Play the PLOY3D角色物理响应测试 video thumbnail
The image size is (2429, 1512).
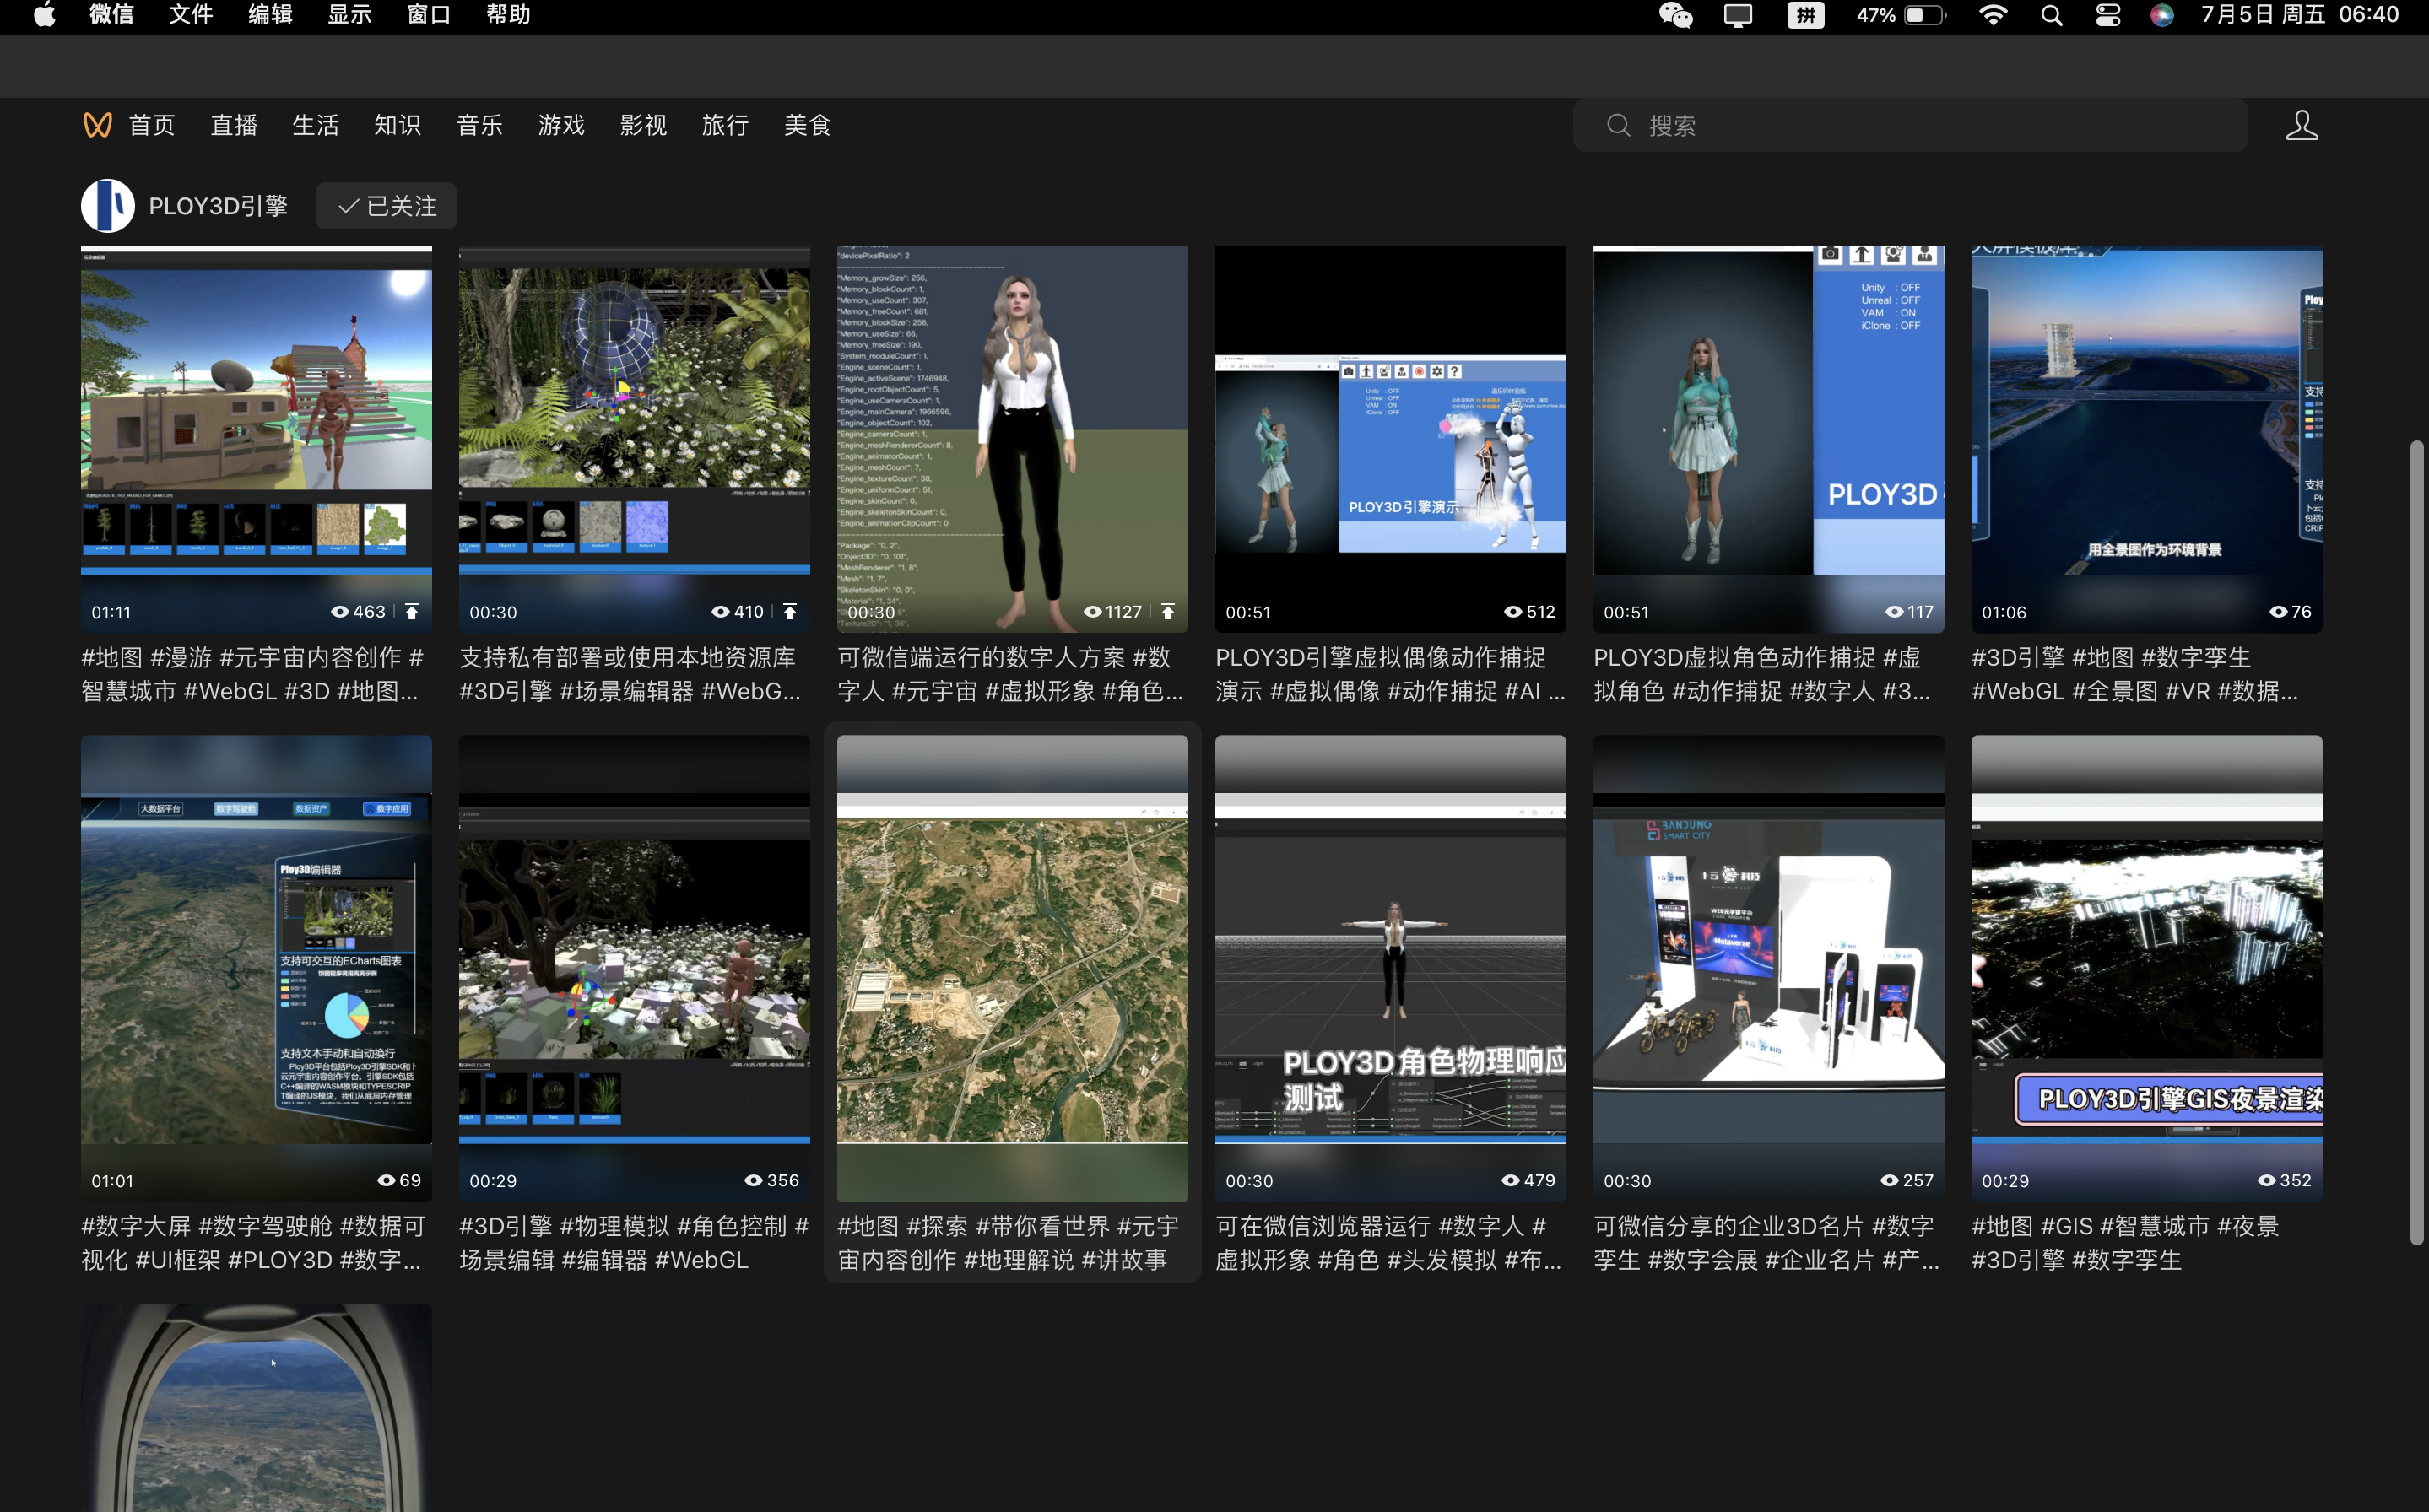coord(1390,967)
